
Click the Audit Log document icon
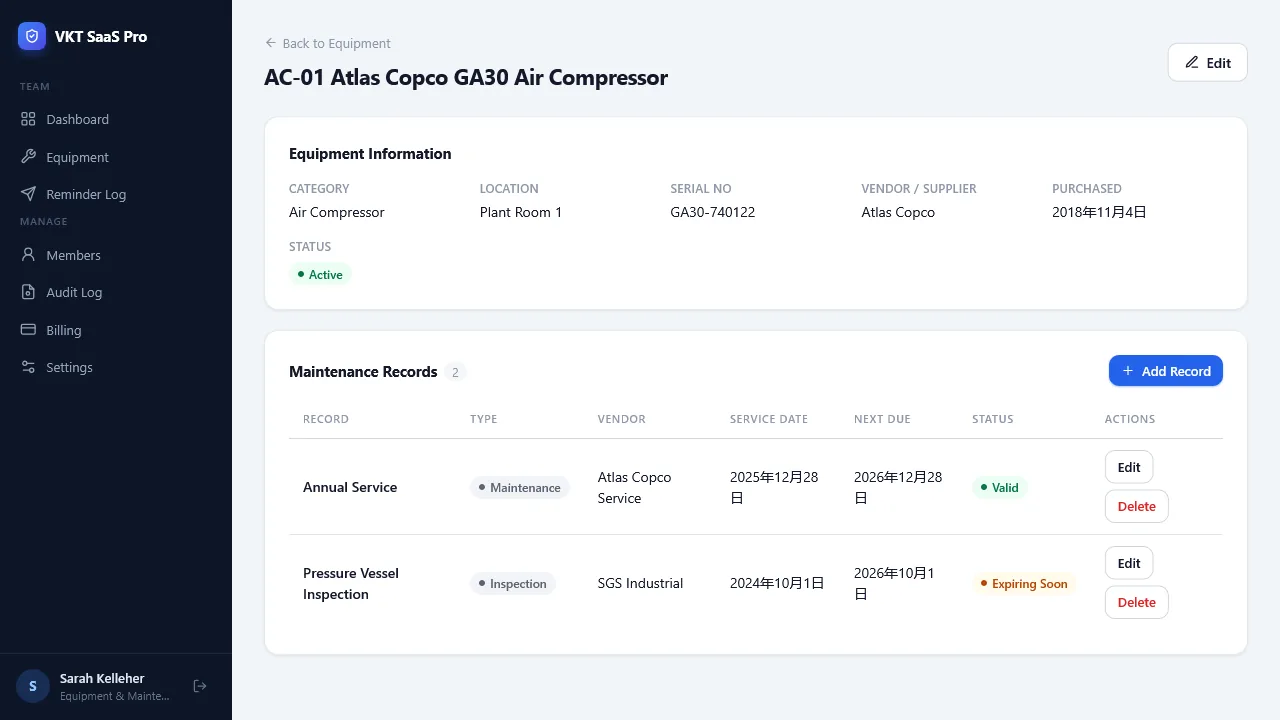tap(28, 292)
